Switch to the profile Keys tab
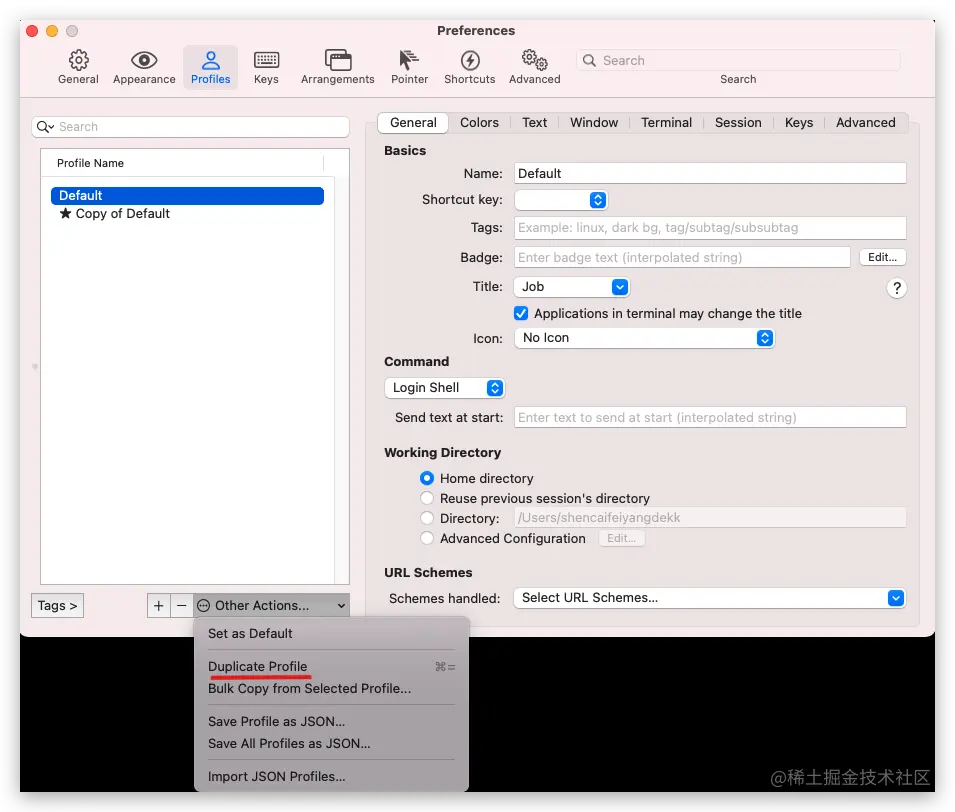The height and width of the screenshot is (812, 955). pyautogui.click(x=798, y=122)
